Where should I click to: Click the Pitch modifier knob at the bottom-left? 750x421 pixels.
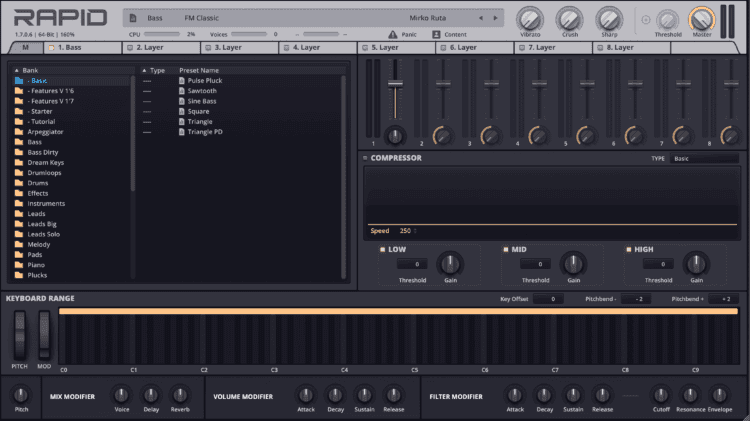pyautogui.click(x=21, y=395)
